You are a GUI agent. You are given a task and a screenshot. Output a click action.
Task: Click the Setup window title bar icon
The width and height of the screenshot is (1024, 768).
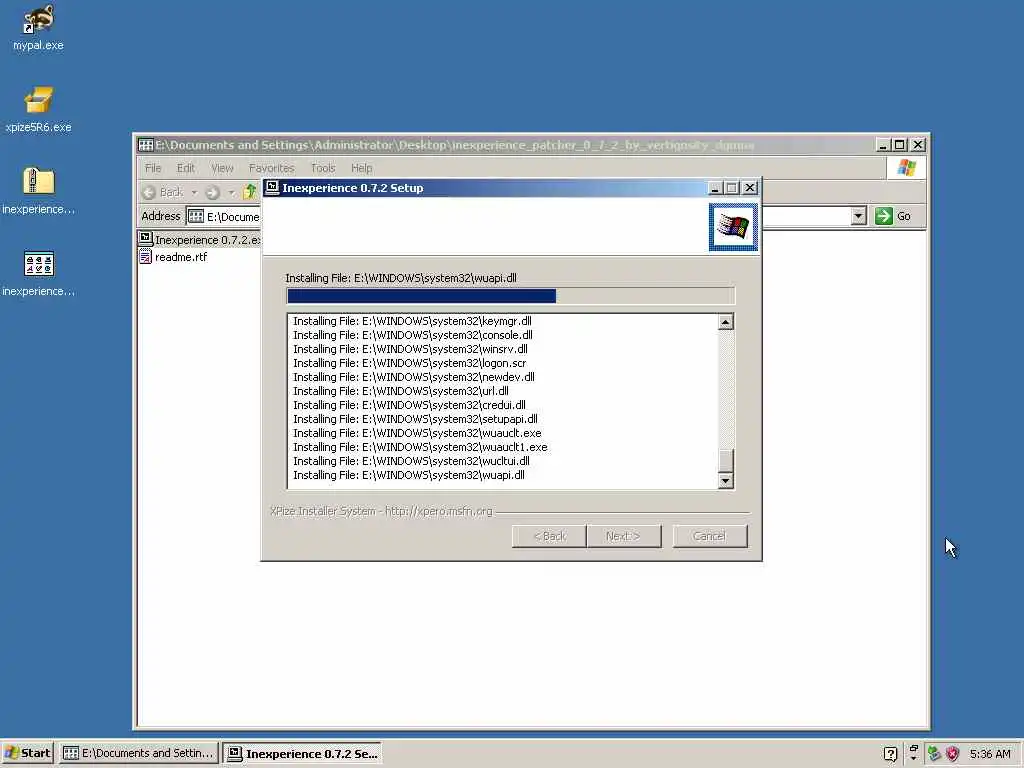[272, 188]
